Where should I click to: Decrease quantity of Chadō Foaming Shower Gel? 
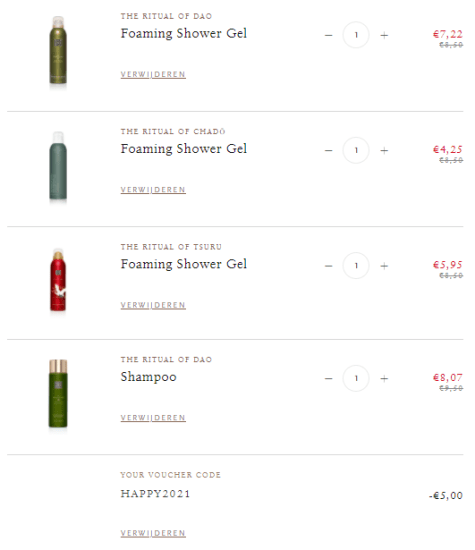[328, 150]
